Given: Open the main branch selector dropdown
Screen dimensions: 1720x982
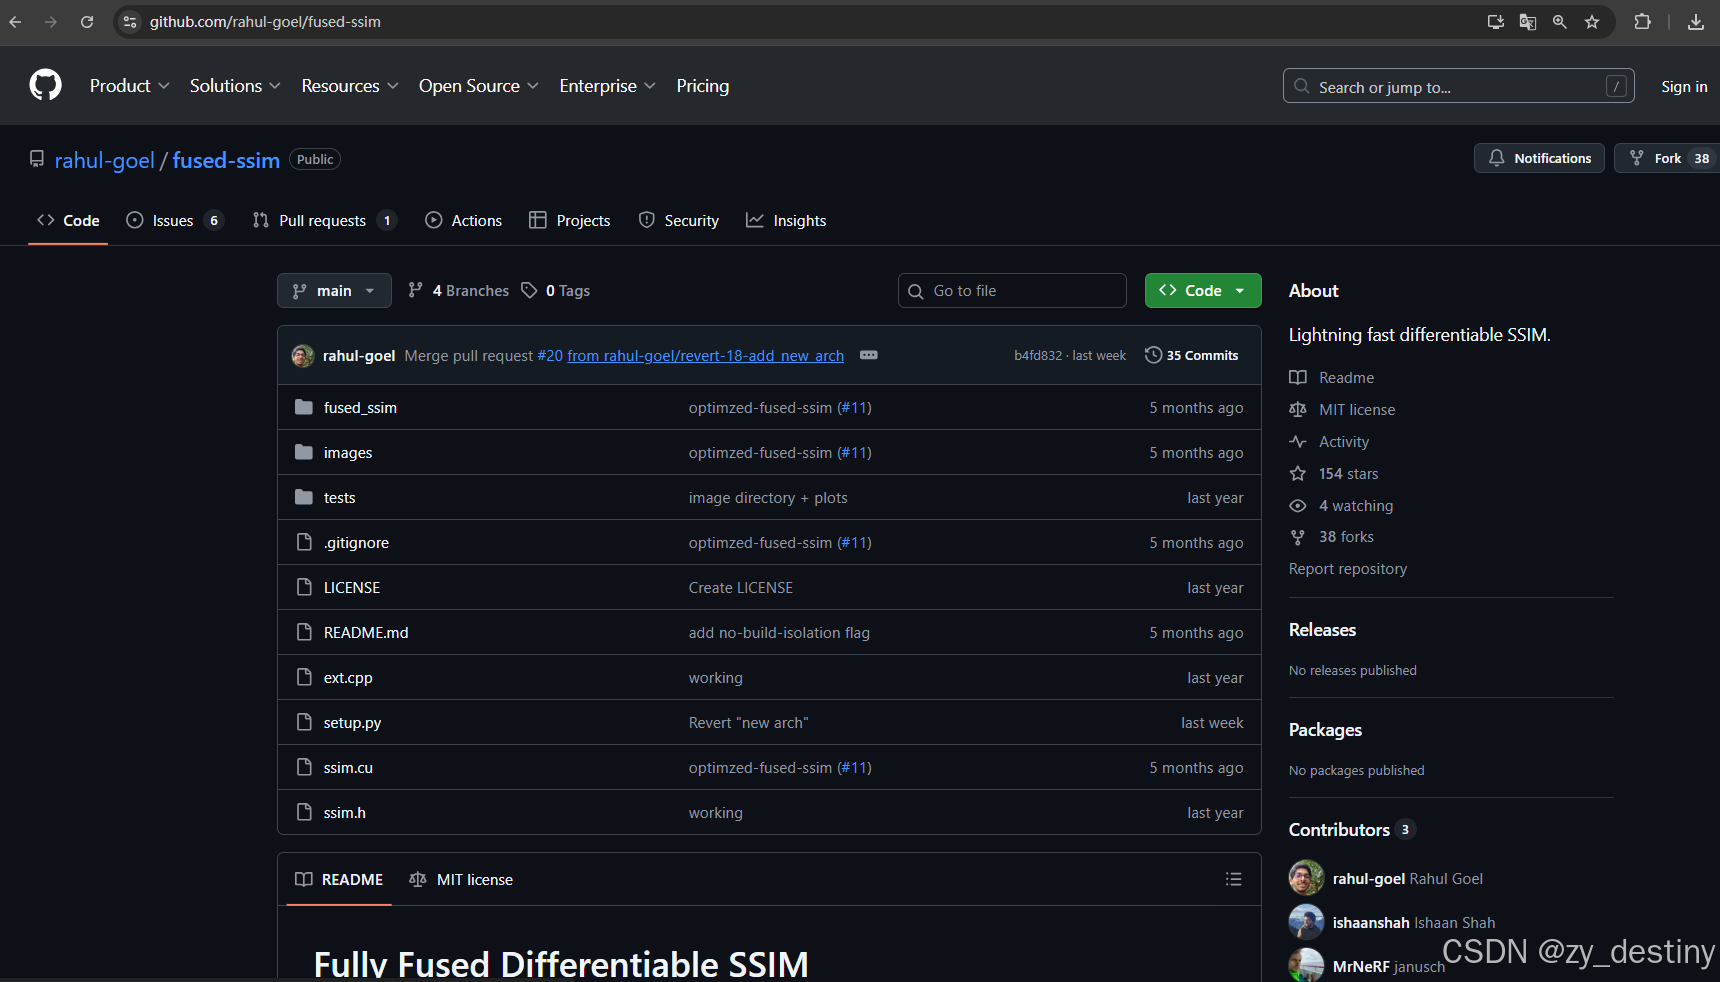Looking at the screenshot, I should 334,290.
